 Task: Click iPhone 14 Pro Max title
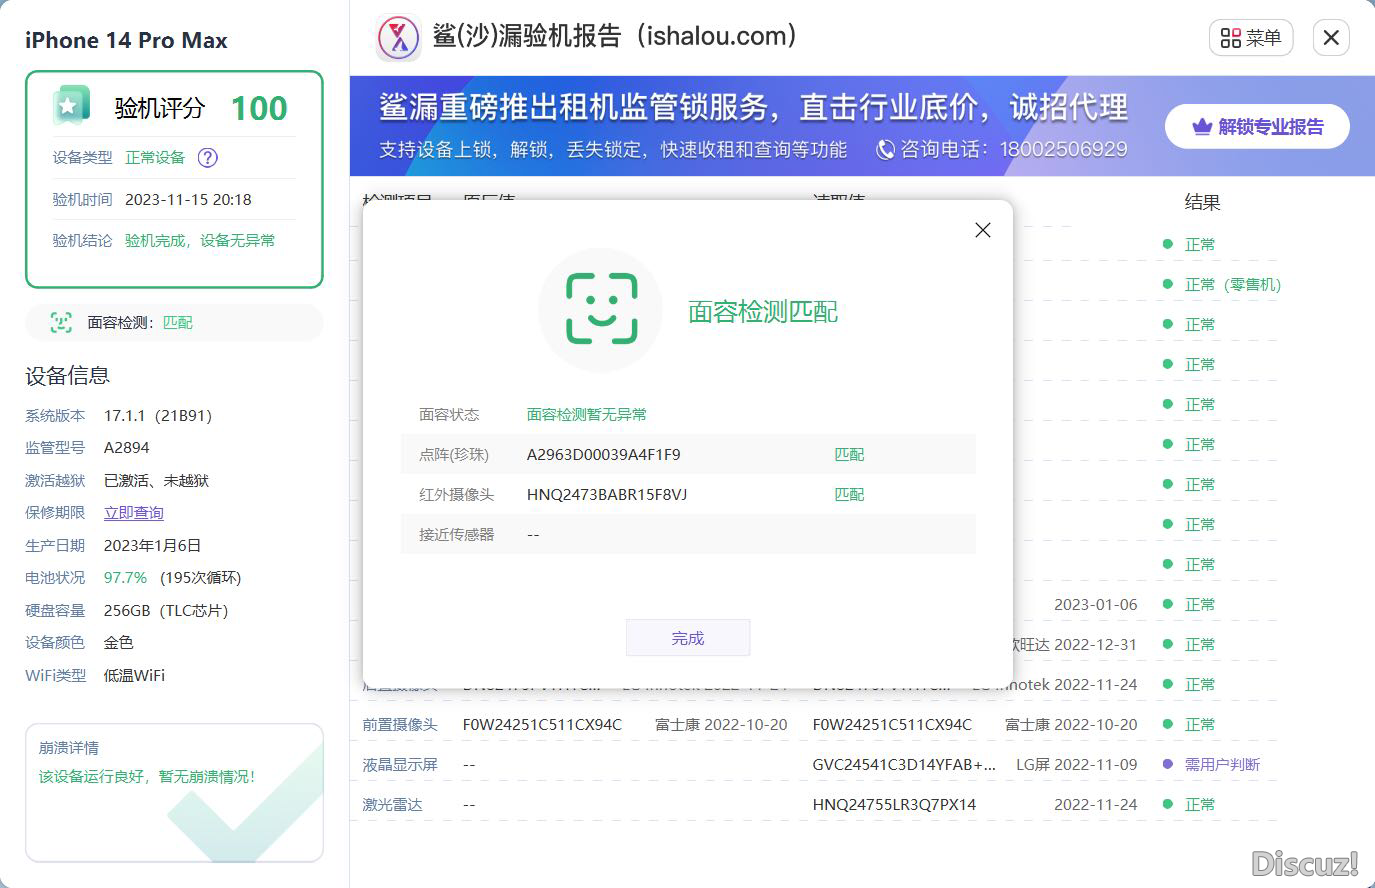[126, 41]
